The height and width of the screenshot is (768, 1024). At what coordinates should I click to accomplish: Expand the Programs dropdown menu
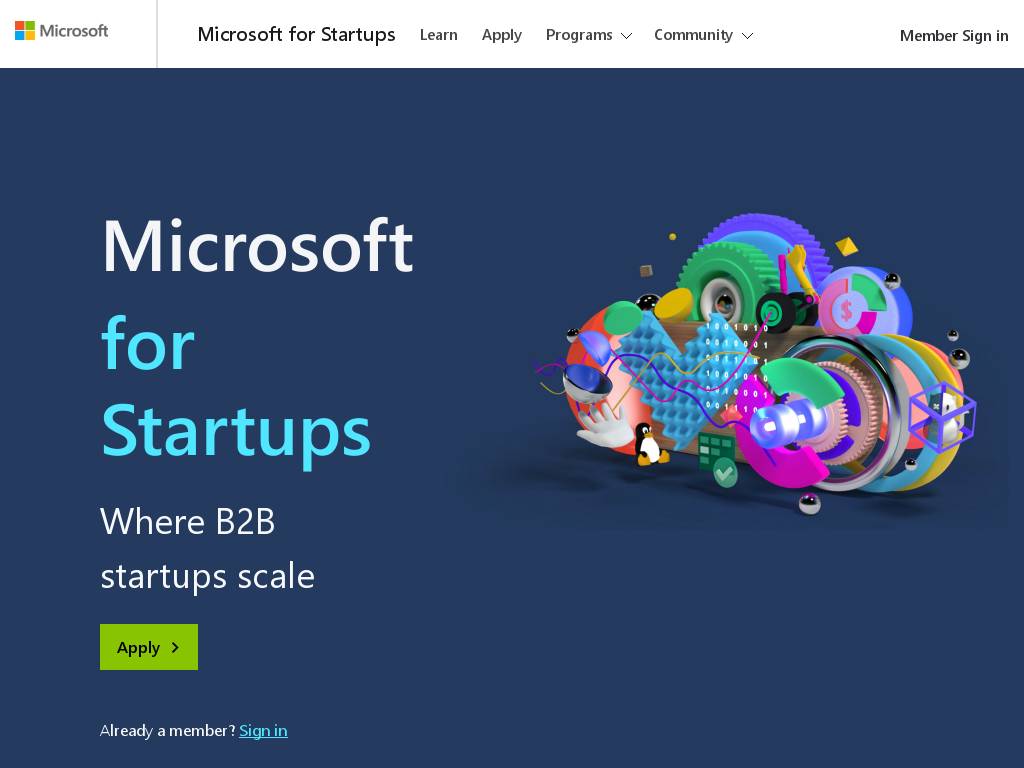[x=588, y=35]
